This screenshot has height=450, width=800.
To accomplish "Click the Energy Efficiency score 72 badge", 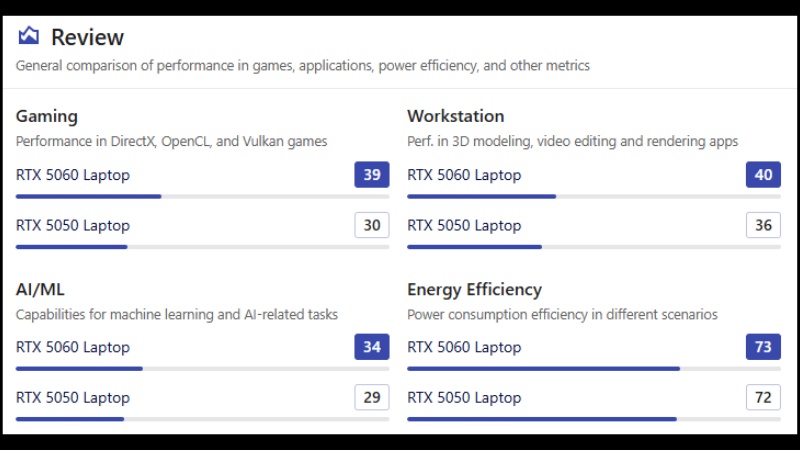I will [x=763, y=397].
